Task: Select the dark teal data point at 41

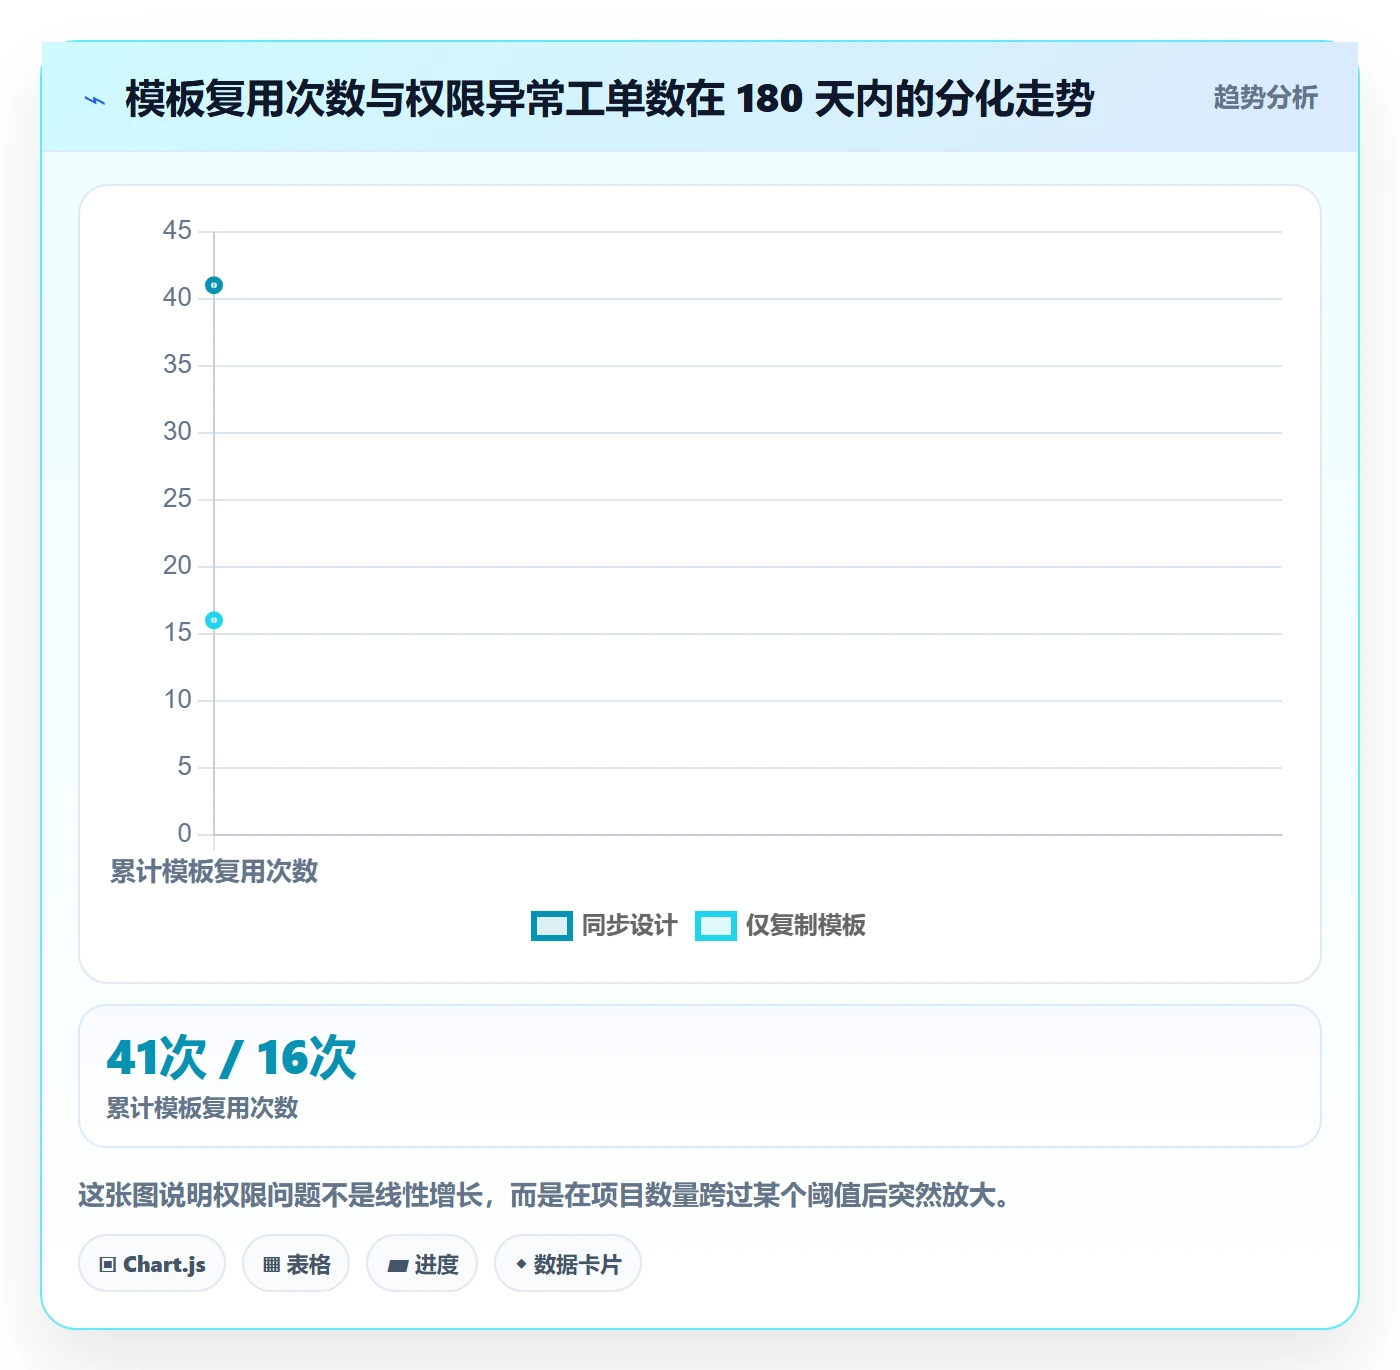Action: [x=214, y=285]
